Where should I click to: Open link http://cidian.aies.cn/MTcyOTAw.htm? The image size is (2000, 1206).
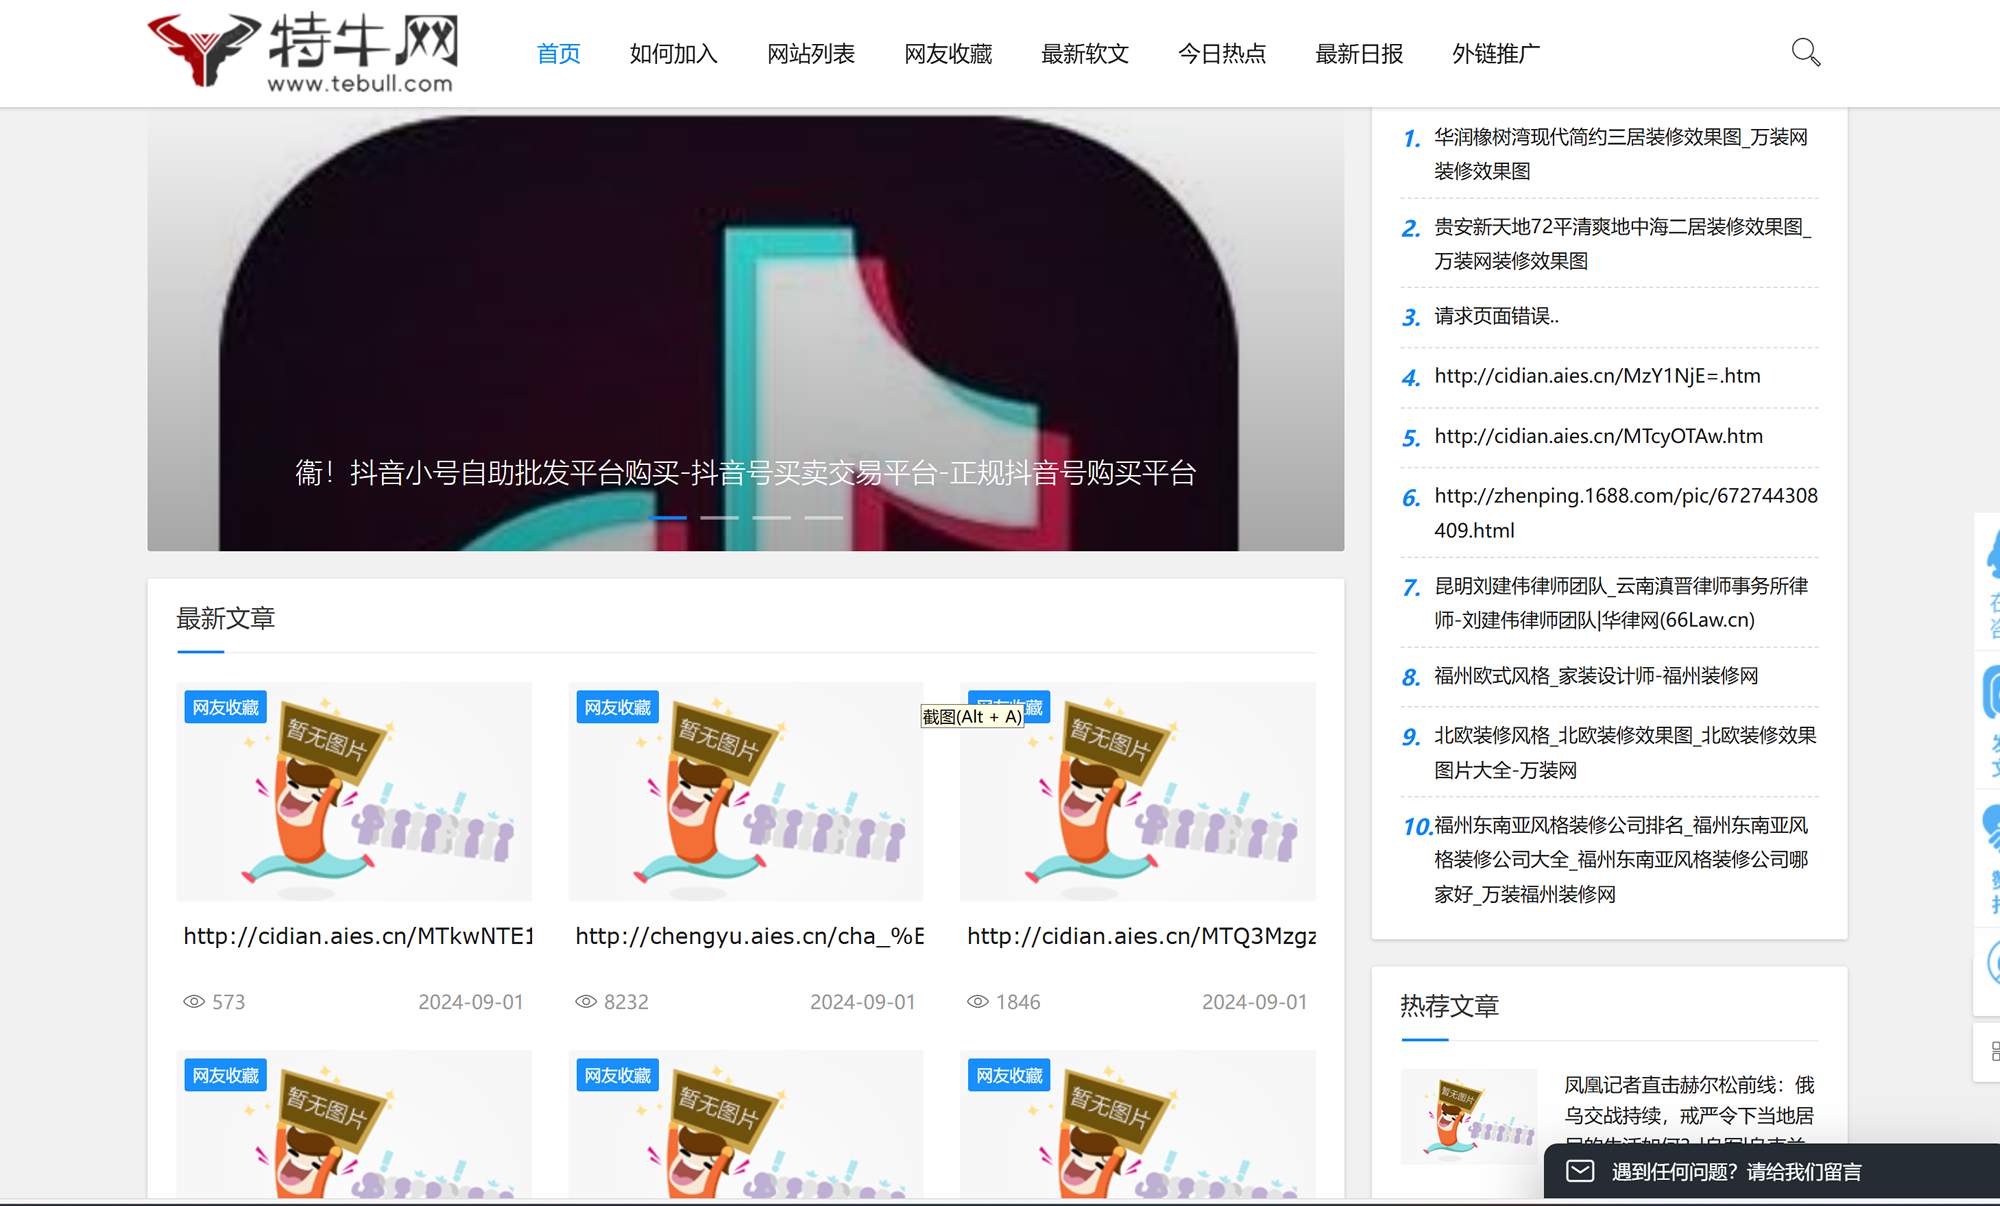[1598, 436]
